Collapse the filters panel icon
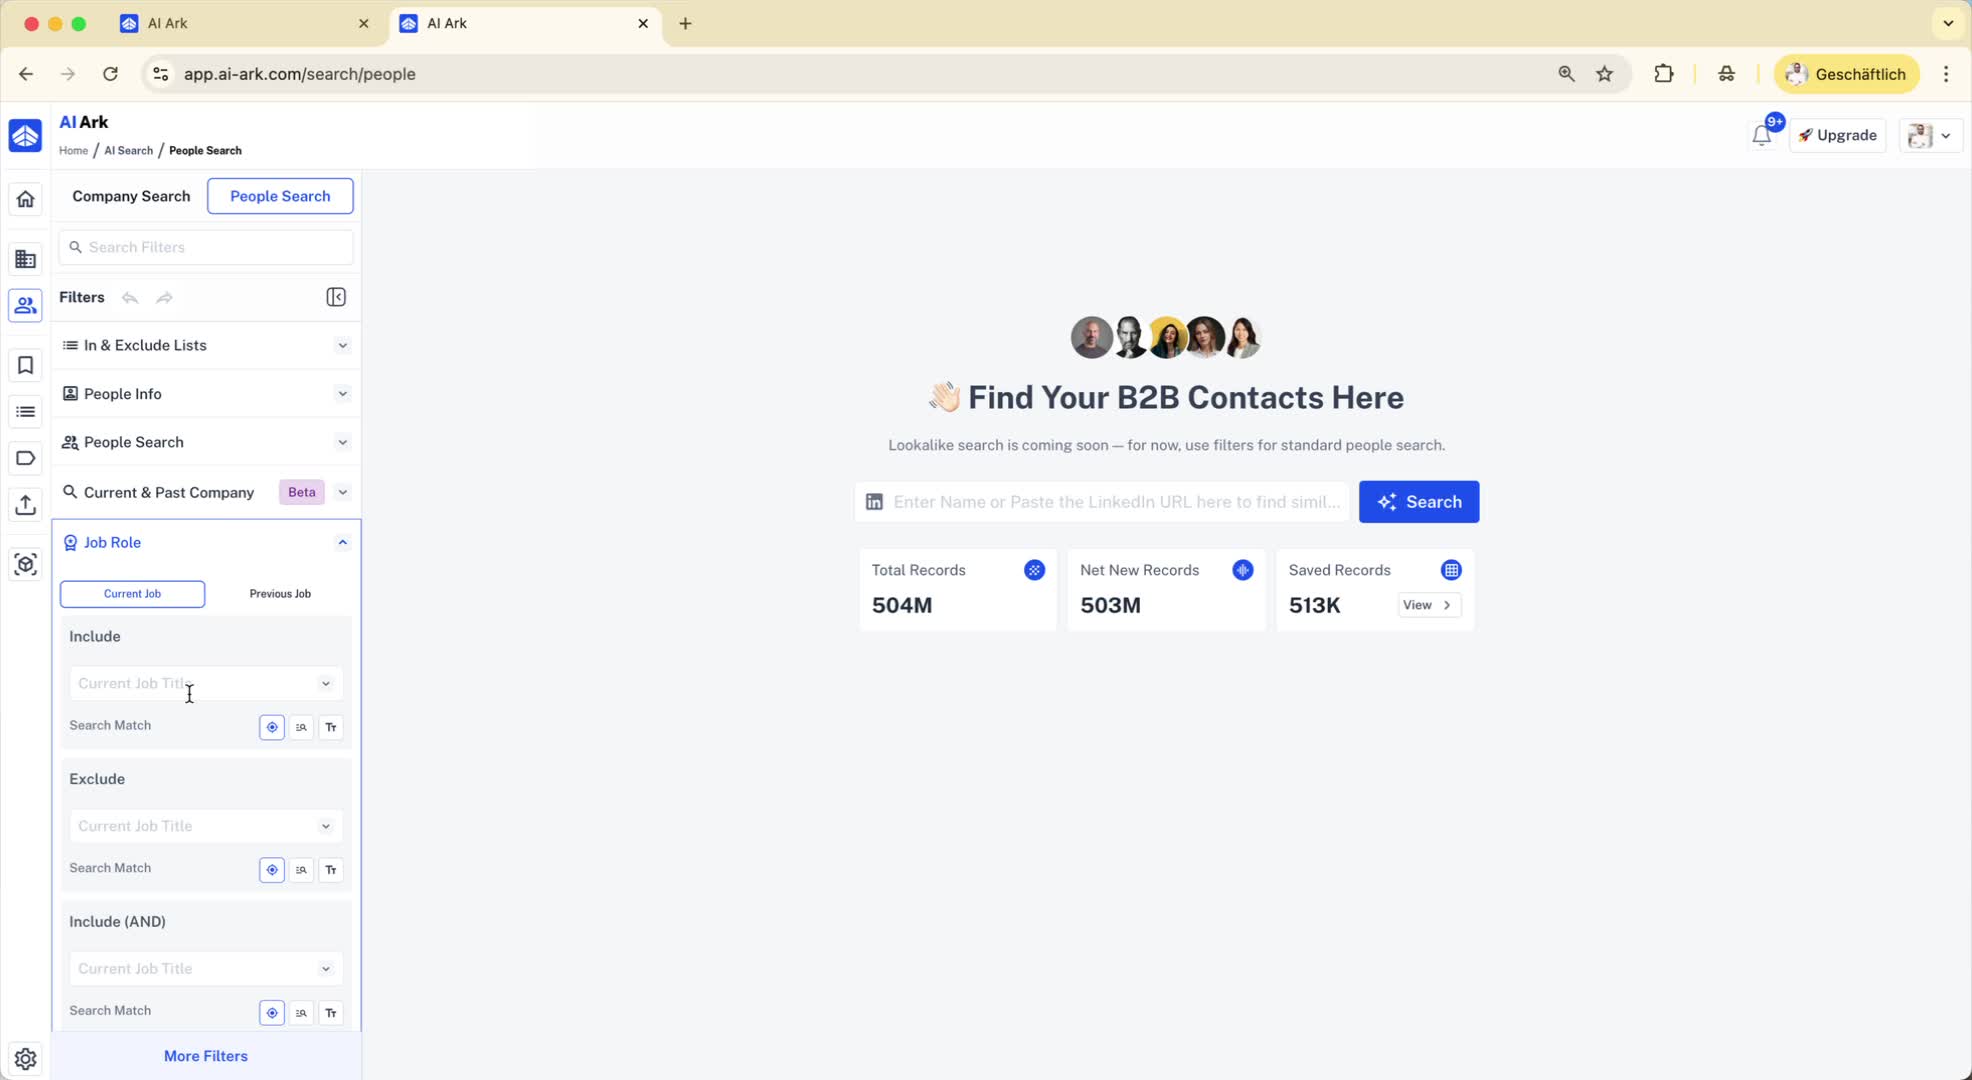Viewport: 1972px width, 1080px height. coord(336,297)
